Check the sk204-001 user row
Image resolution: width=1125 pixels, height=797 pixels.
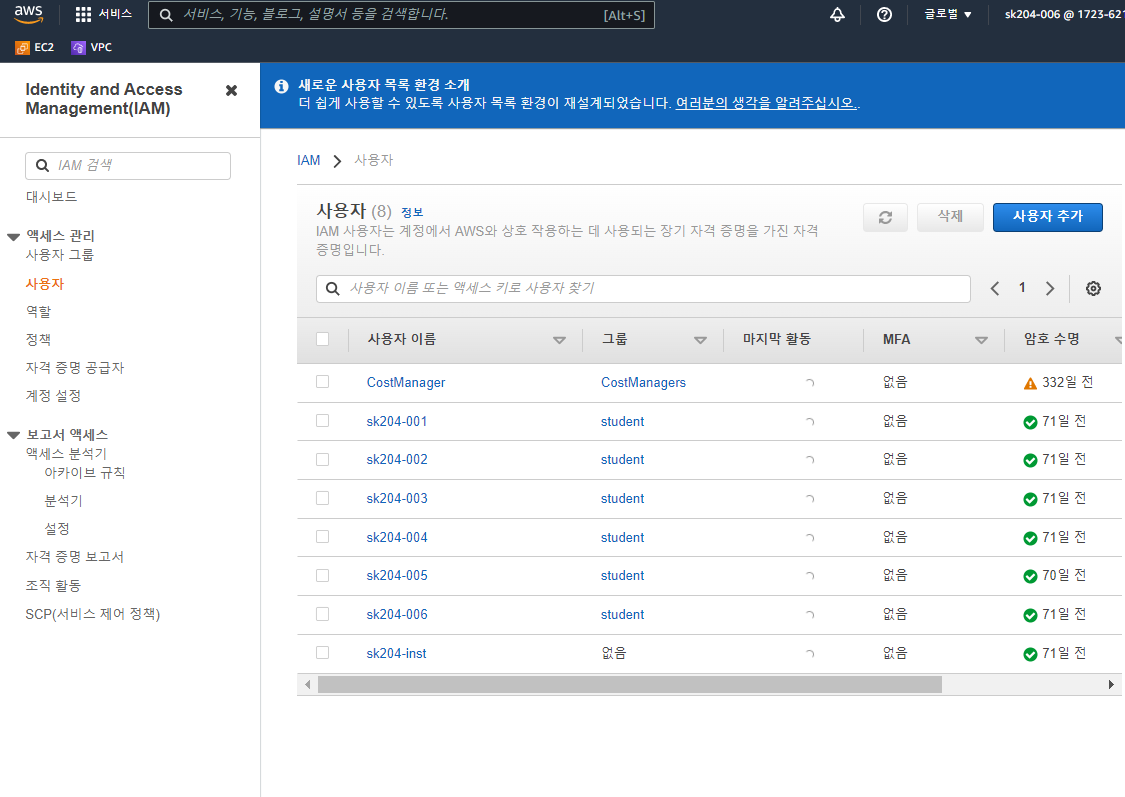tap(323, 420)
